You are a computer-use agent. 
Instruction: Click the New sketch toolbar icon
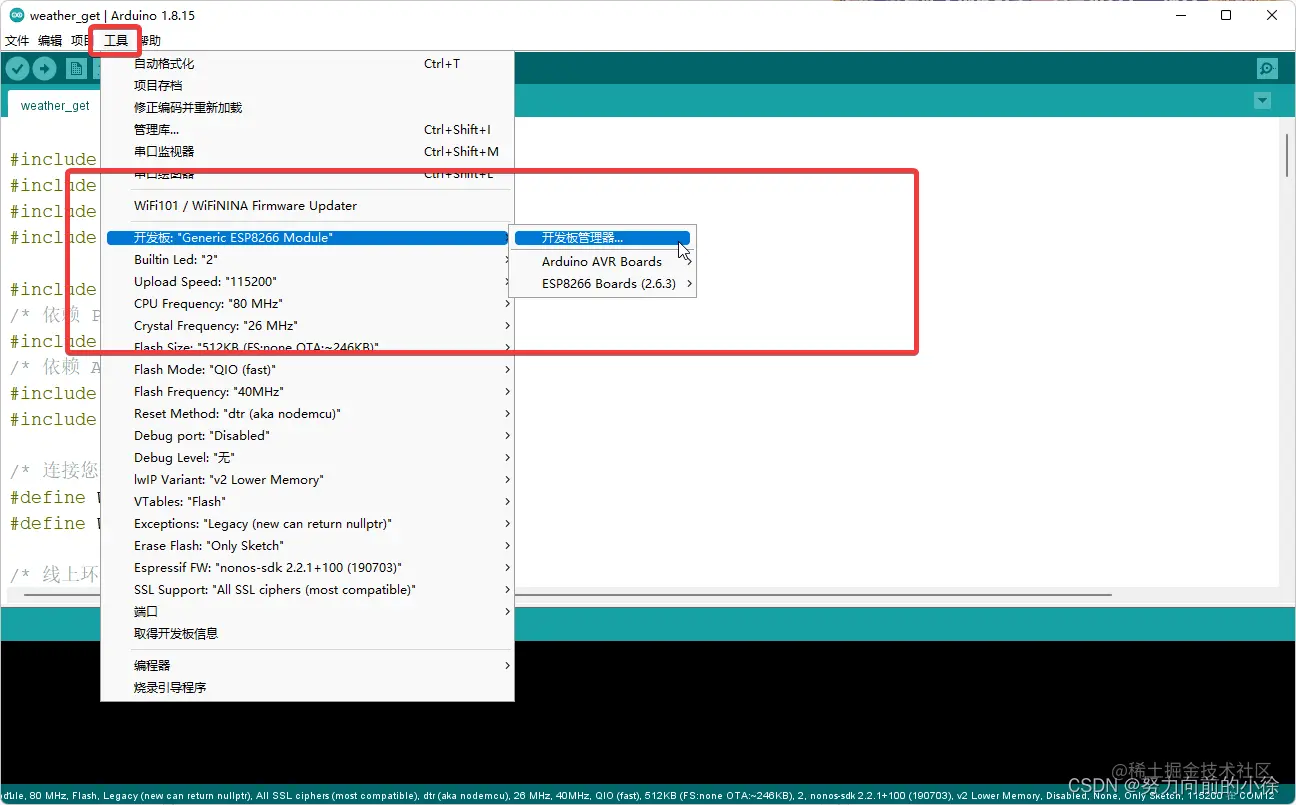pyautogui.click(x=76, y=68)
